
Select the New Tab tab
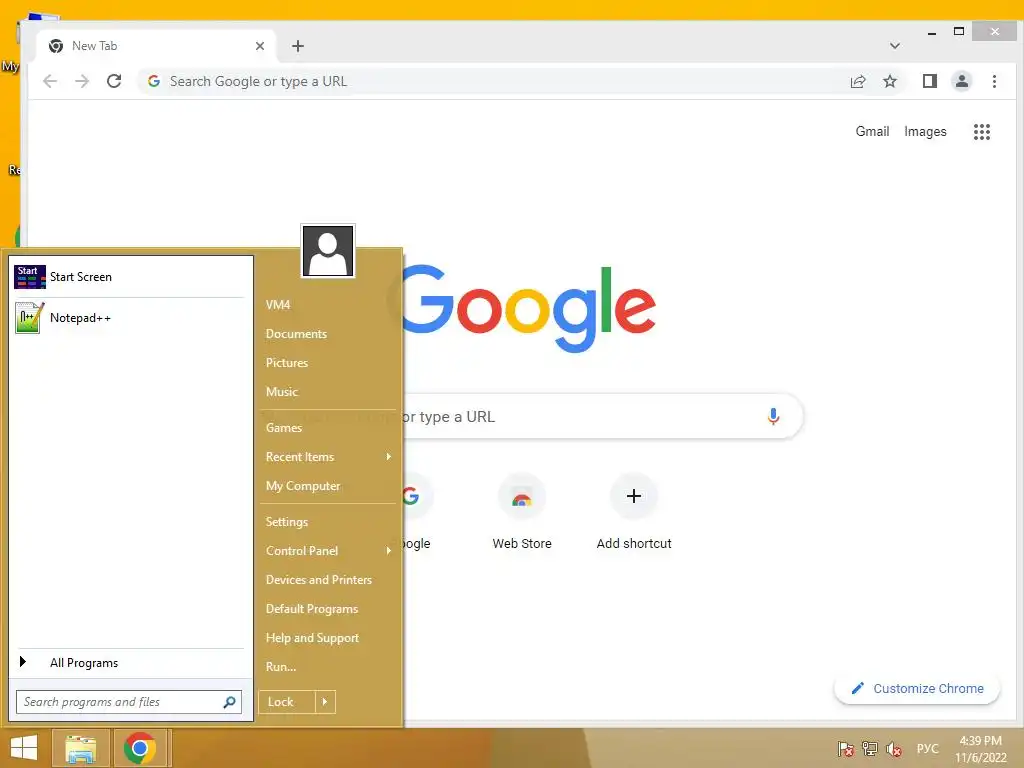click(x=155, y=46)
